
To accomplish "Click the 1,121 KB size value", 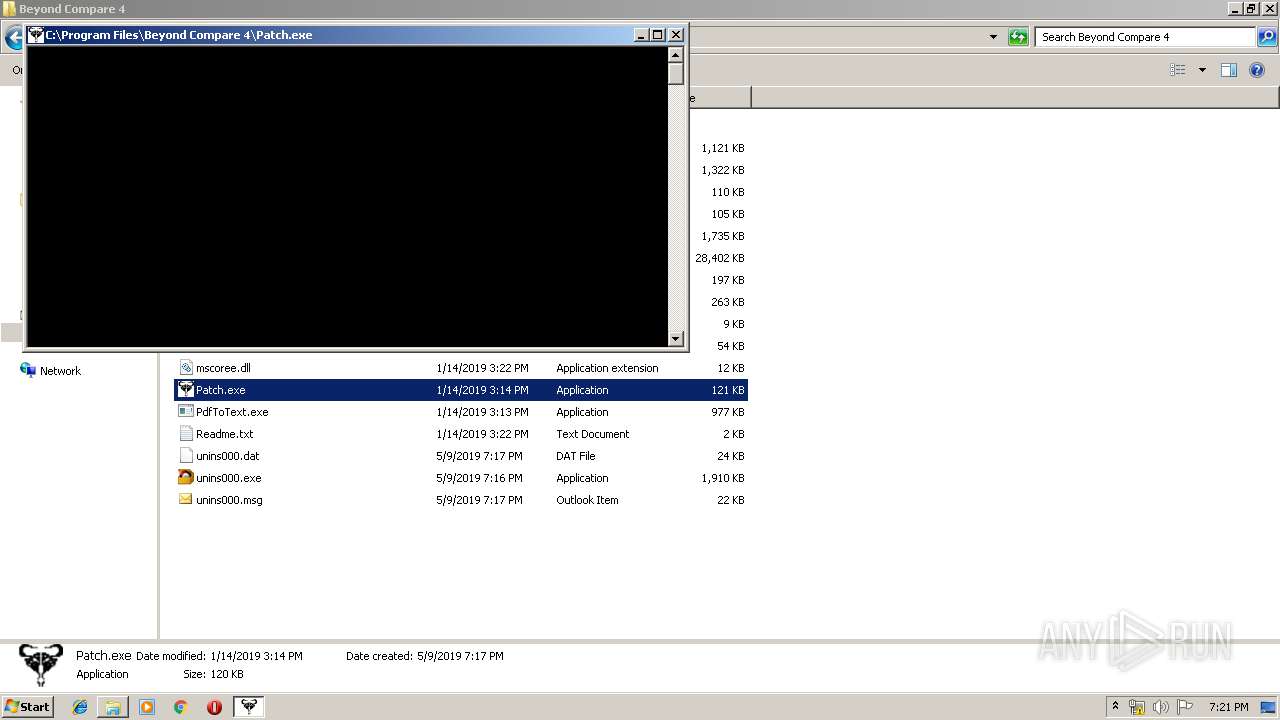I will coord(723,148).
